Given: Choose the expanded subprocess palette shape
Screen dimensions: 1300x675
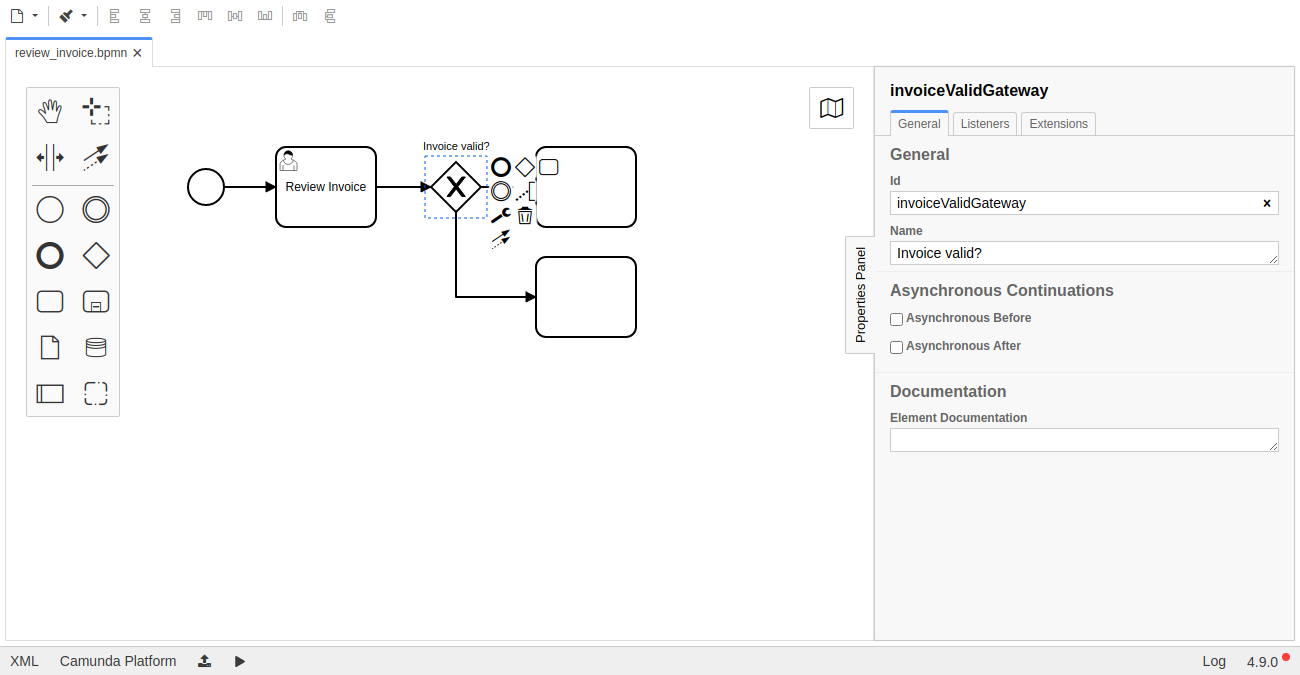Looking at the screenshot, I should pyautogui.click(x=96, y=302).
